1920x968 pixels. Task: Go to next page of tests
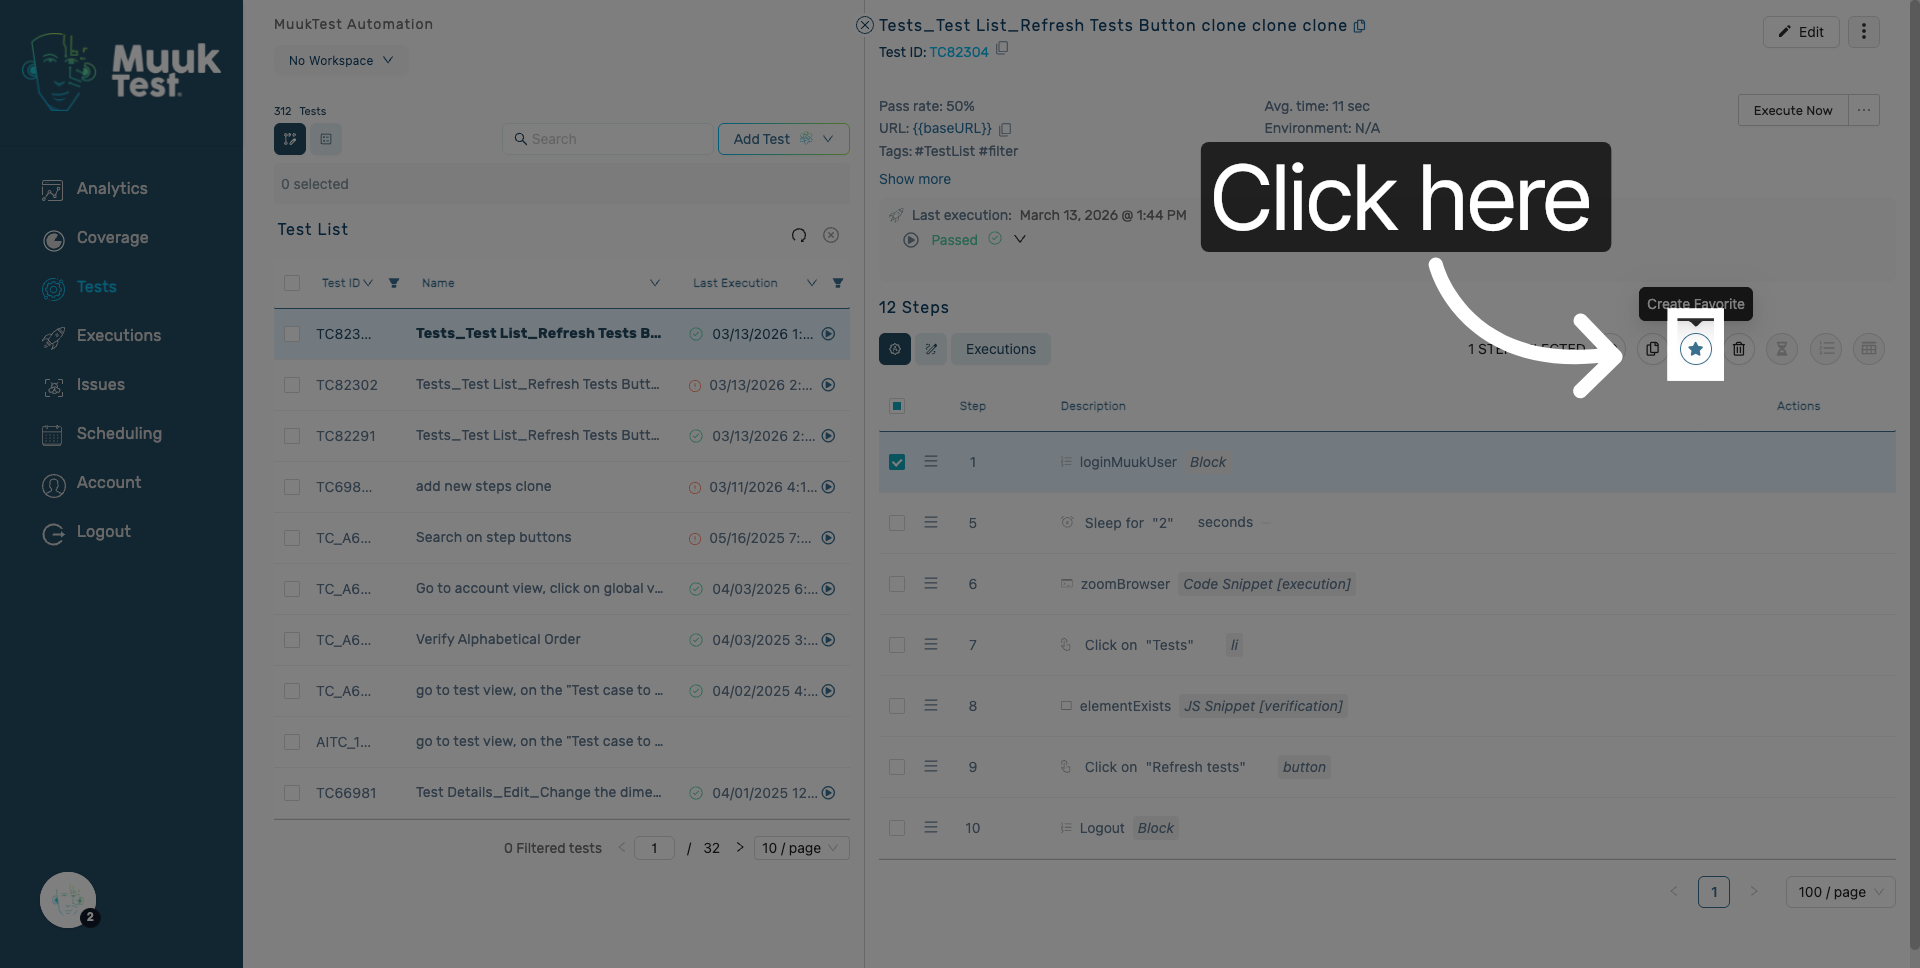[x=740, y=848]
